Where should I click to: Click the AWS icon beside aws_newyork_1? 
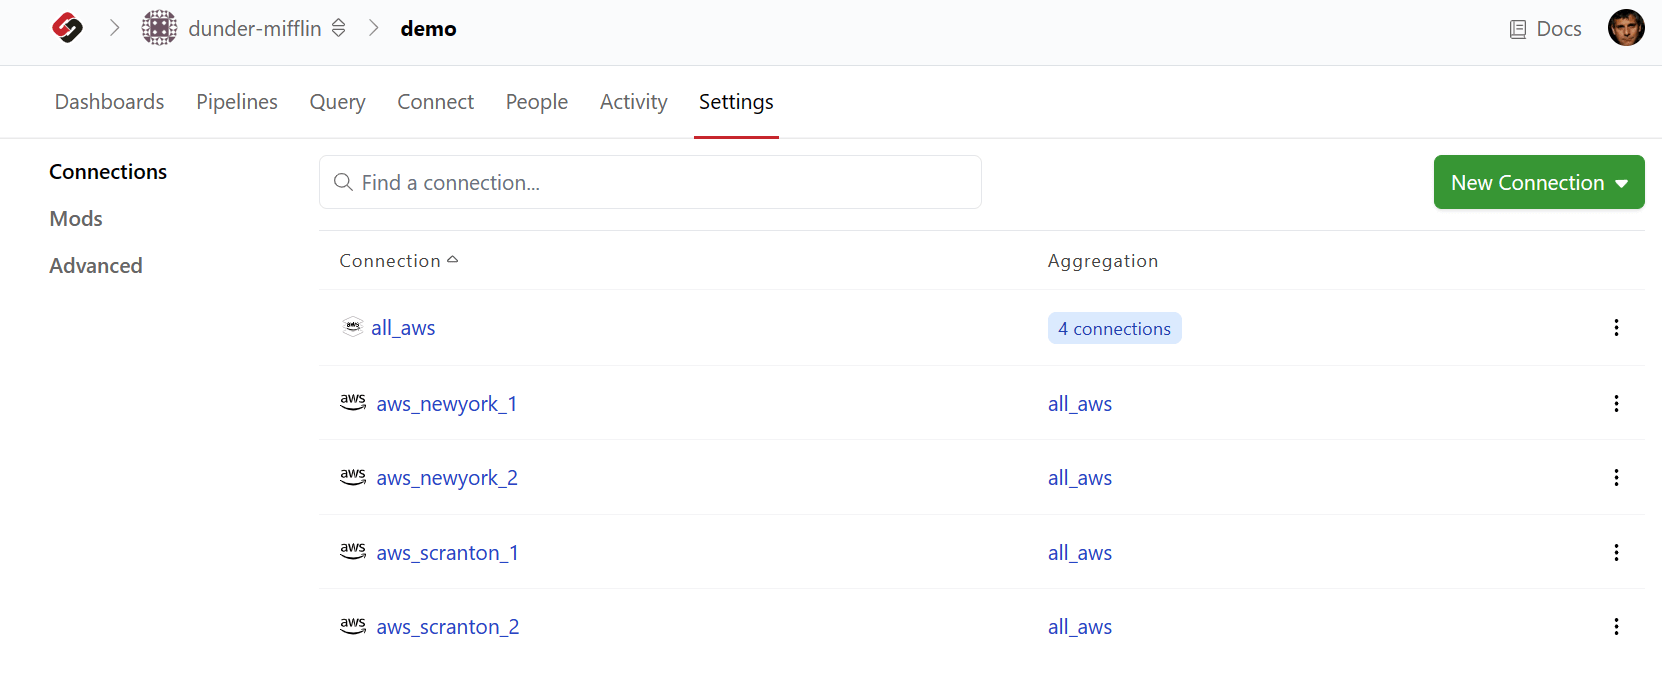point(353,402)
